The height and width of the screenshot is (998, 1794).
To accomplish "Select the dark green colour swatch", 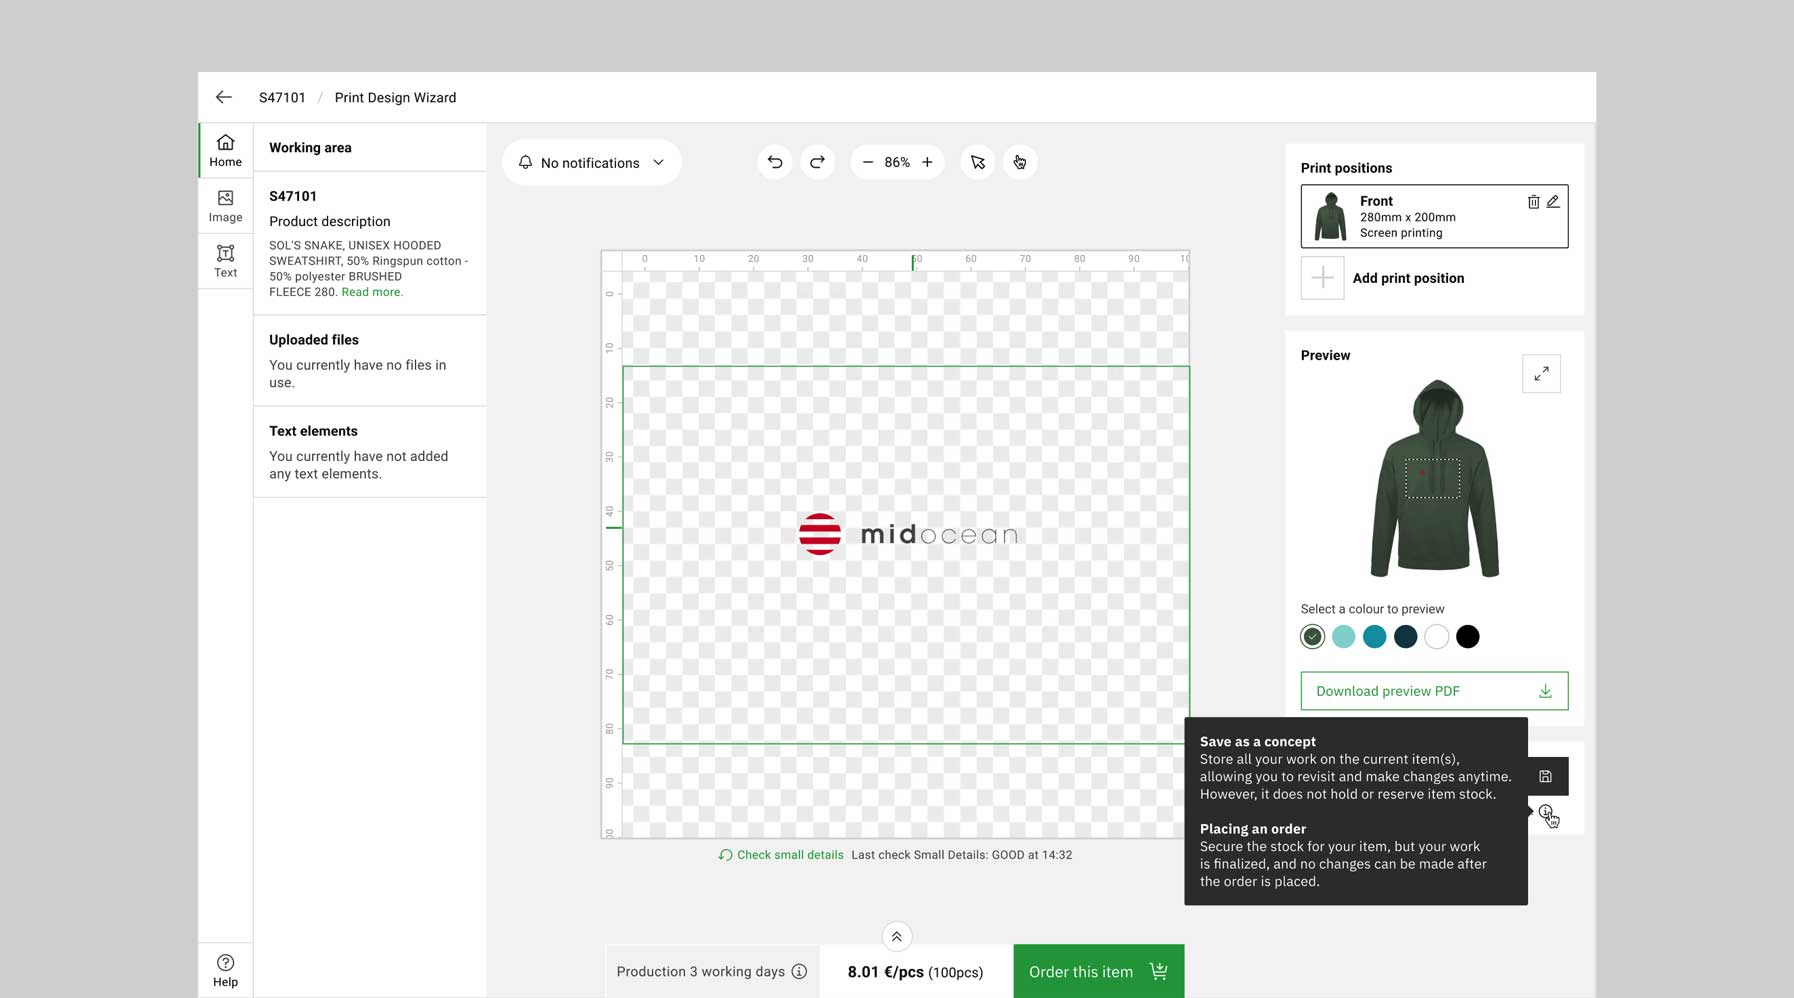I will coord(1312,636).
